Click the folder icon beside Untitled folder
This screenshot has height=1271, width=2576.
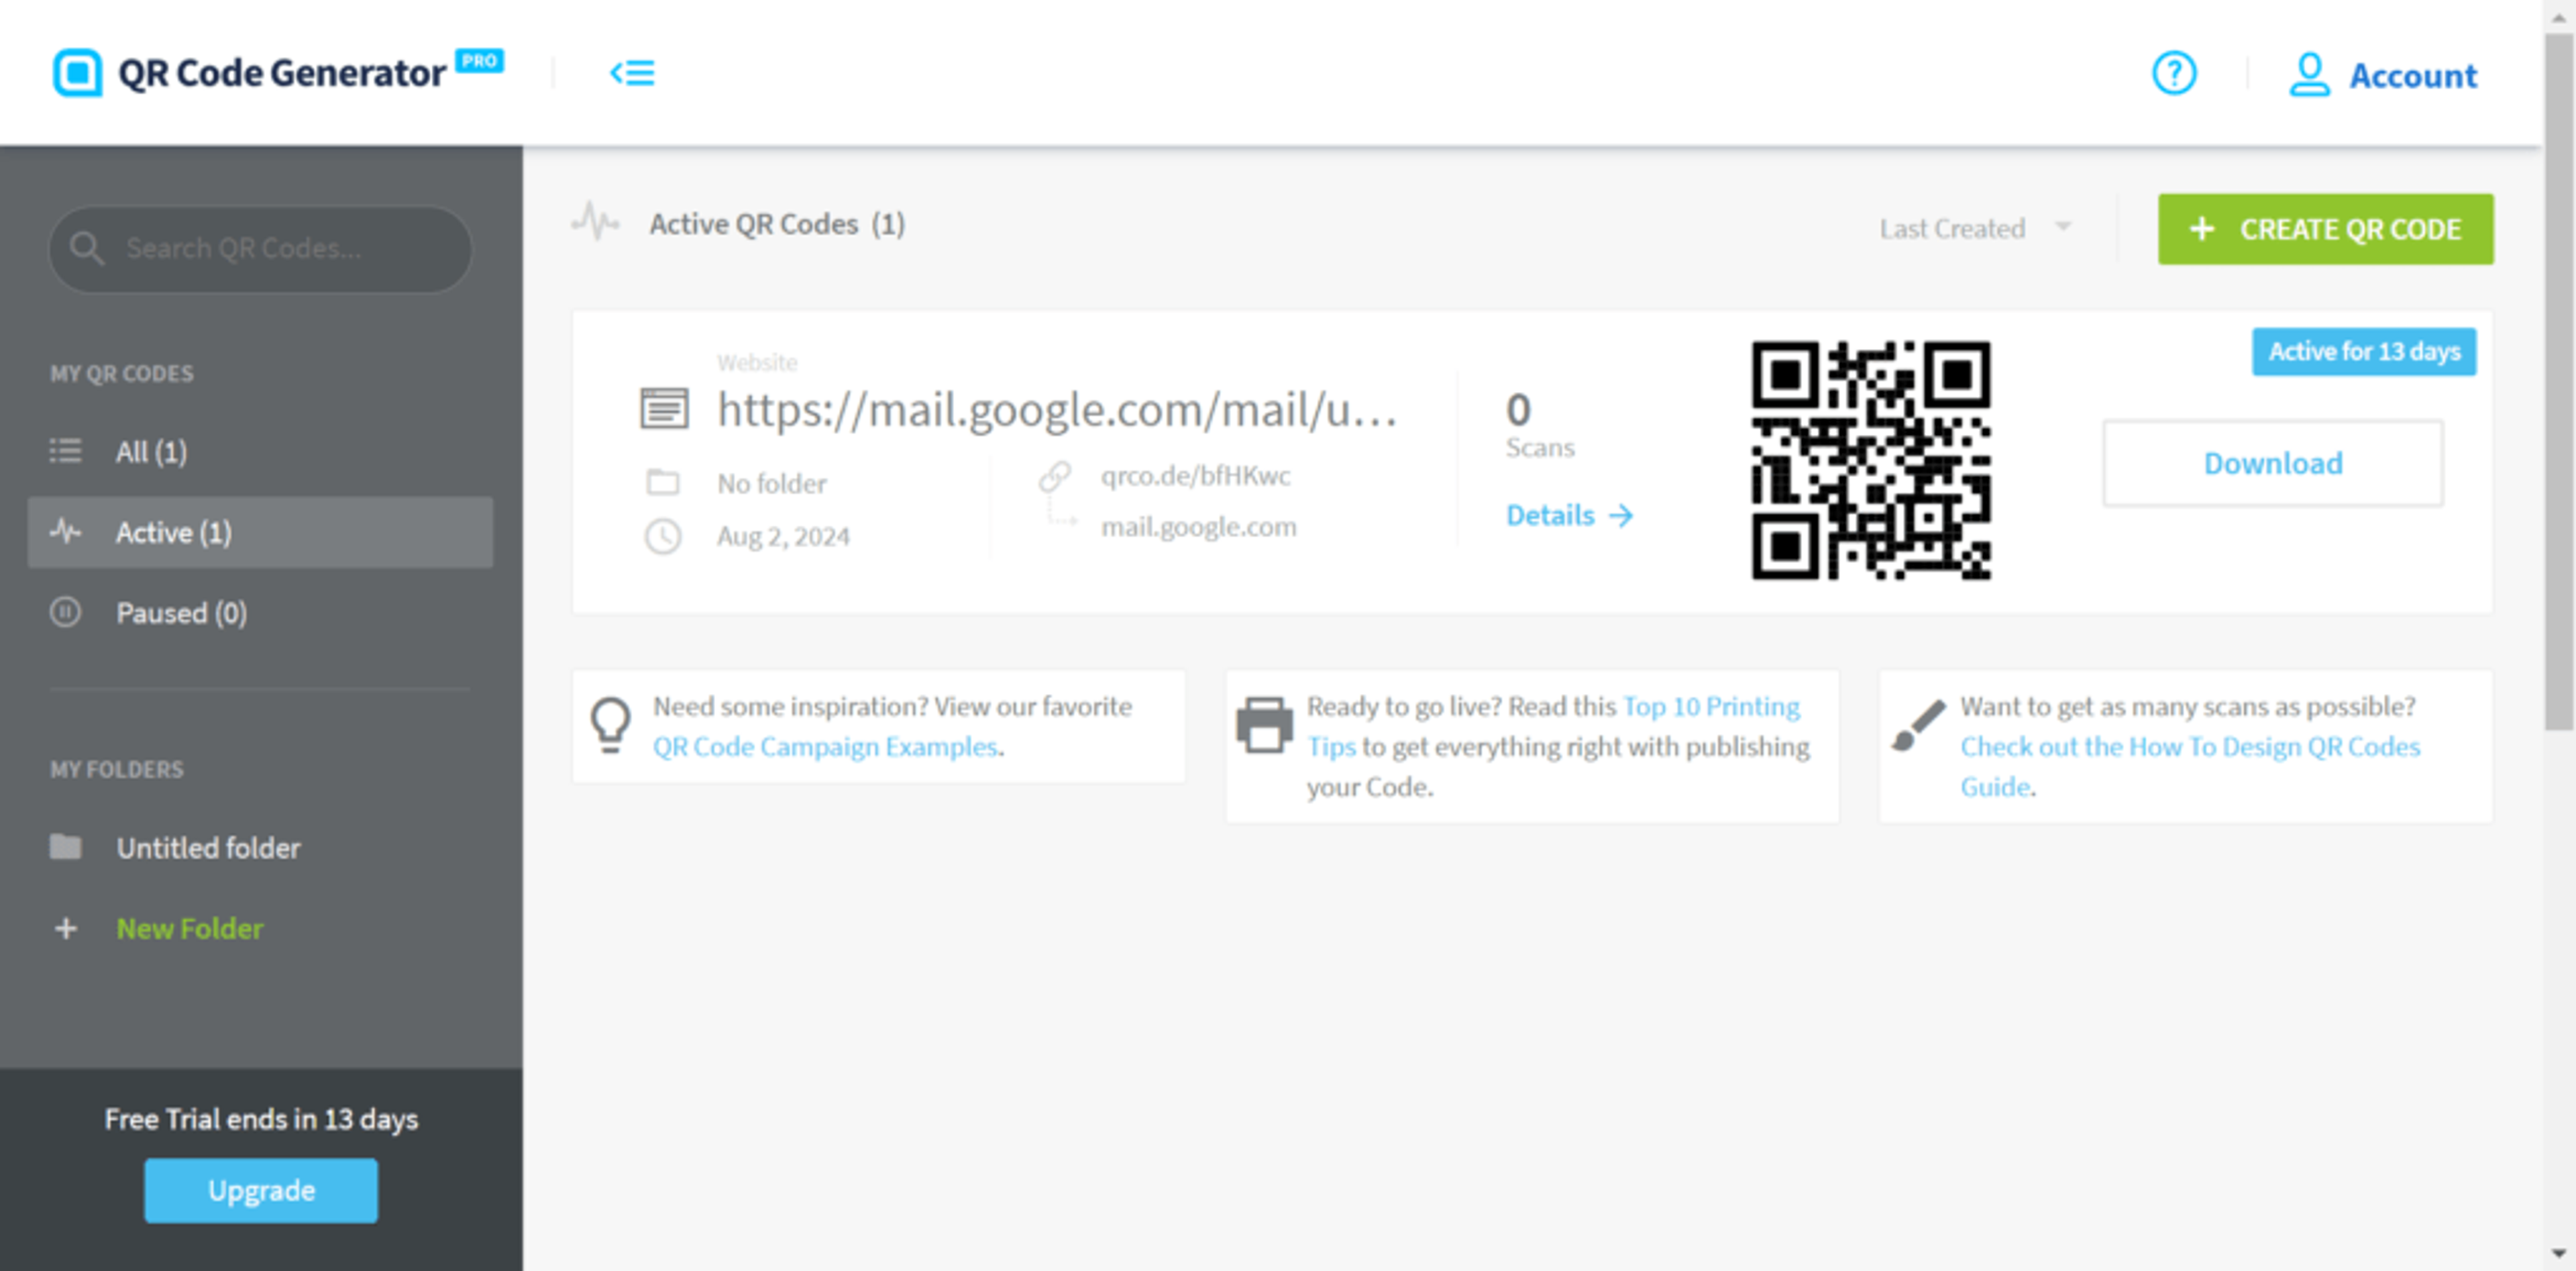(x=66, y=847)
